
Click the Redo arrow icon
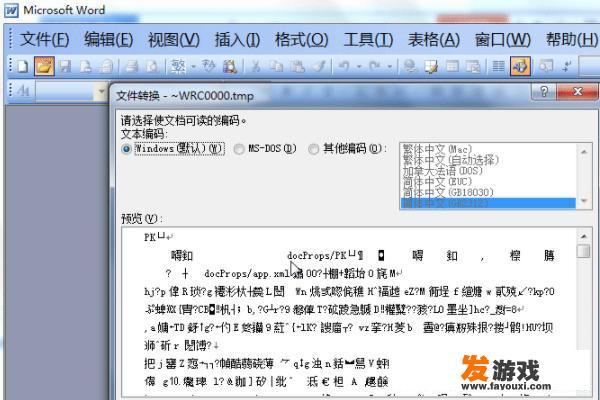click(375, 67)
